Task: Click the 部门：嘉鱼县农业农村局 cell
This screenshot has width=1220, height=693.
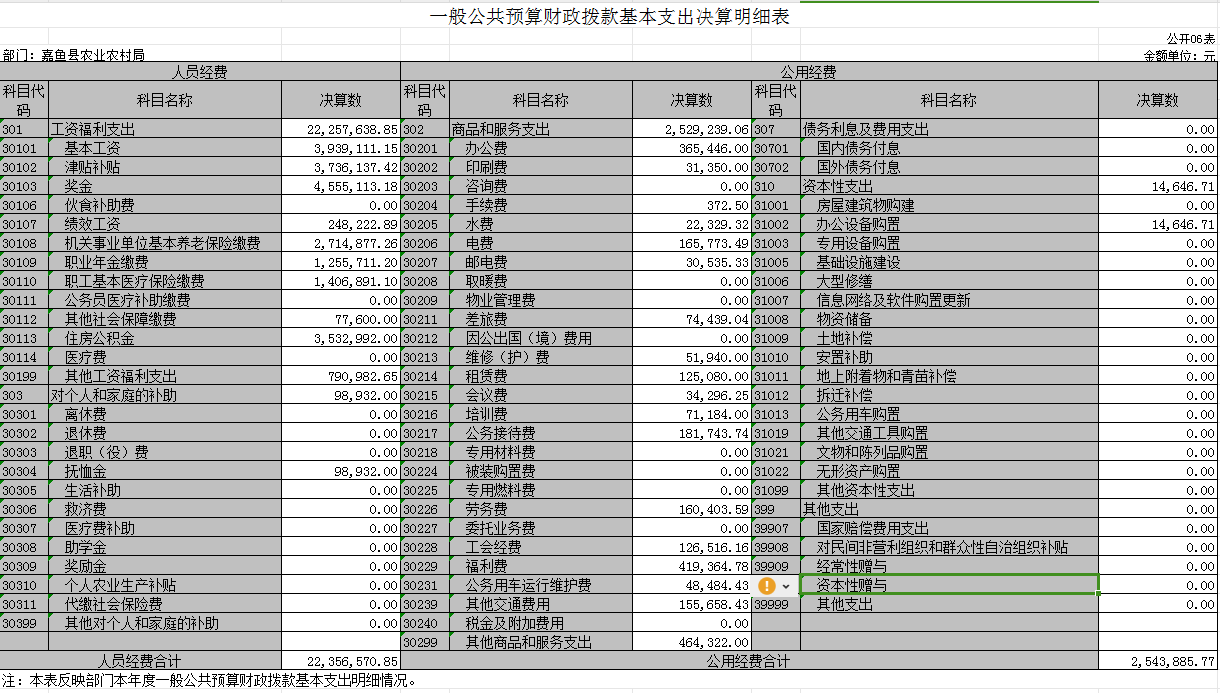Action: pos(74,55)
